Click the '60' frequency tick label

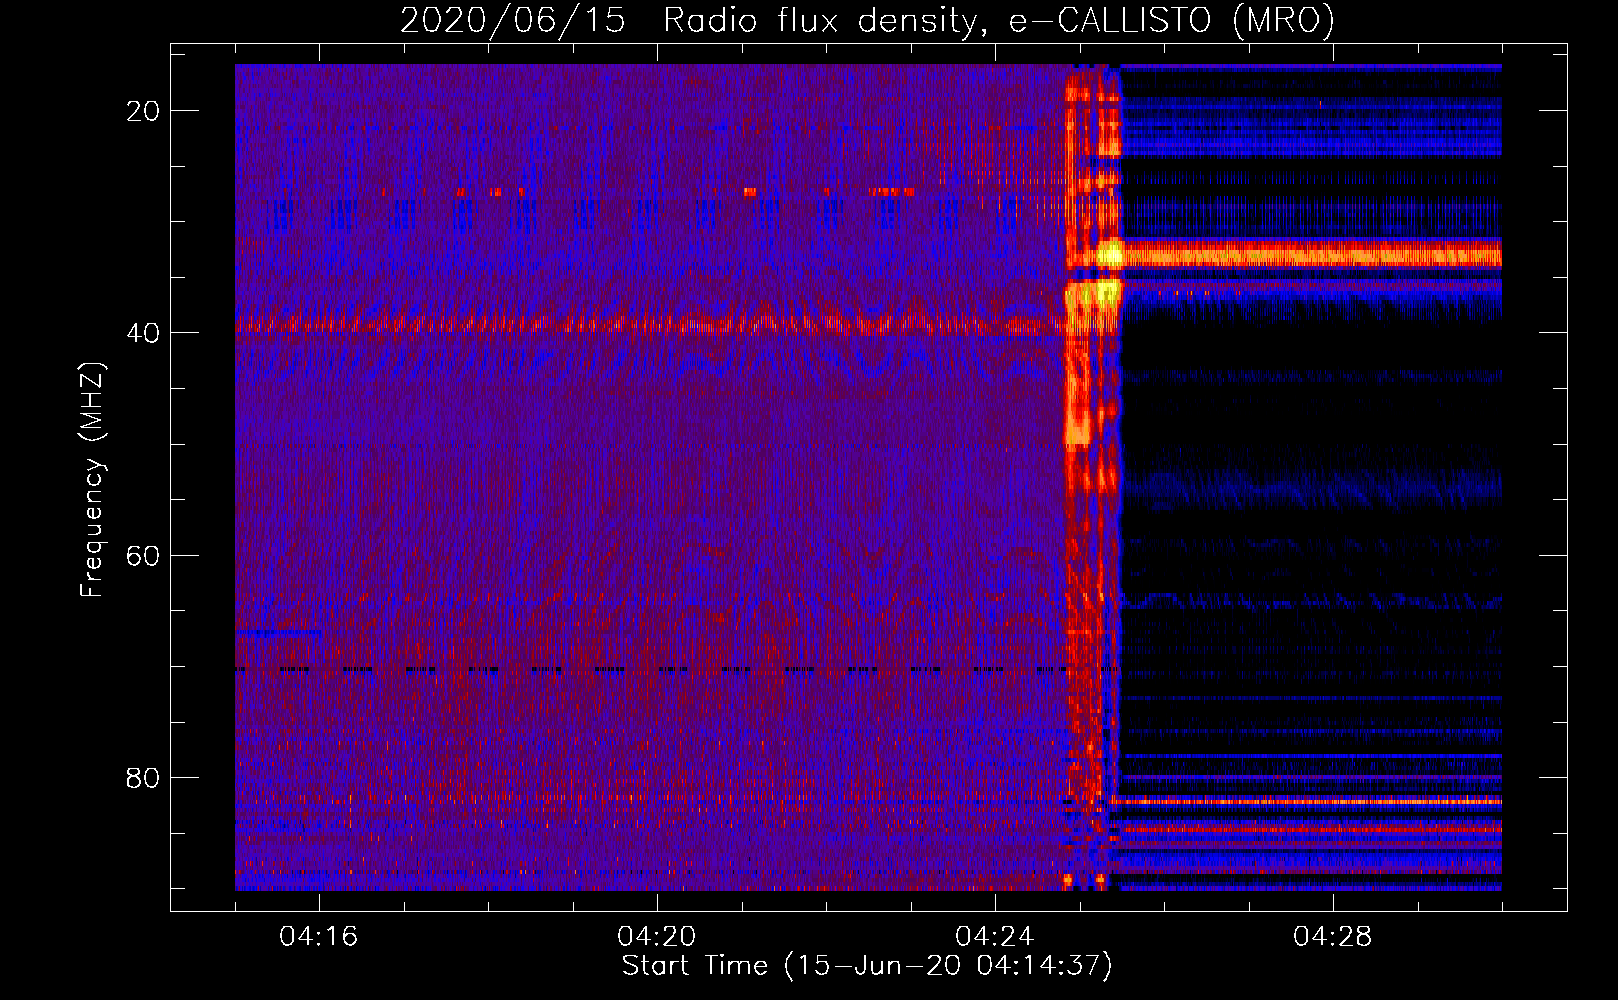click(143, 555)
